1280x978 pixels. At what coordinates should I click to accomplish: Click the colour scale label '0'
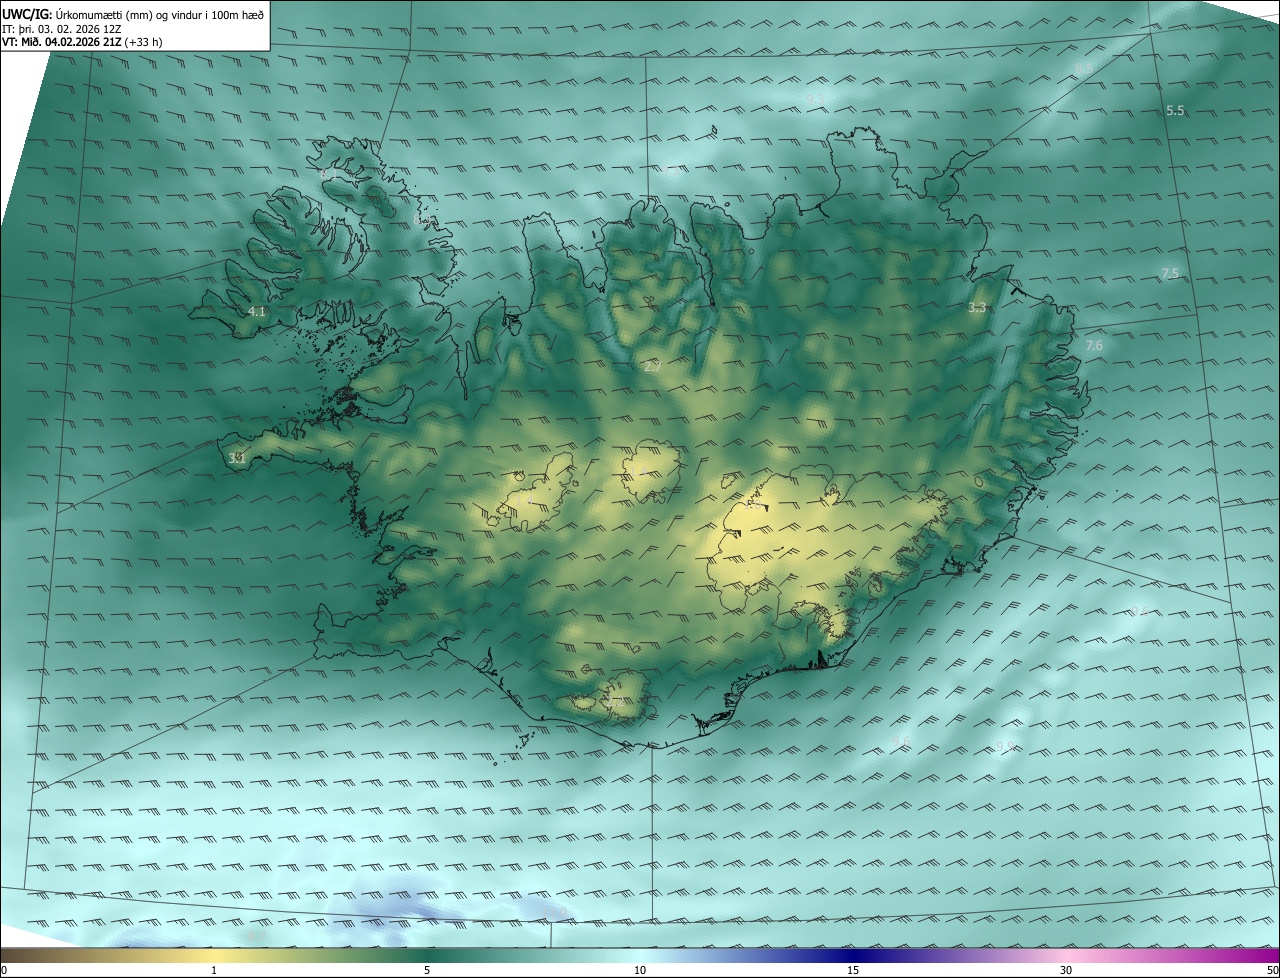[4, 971]
